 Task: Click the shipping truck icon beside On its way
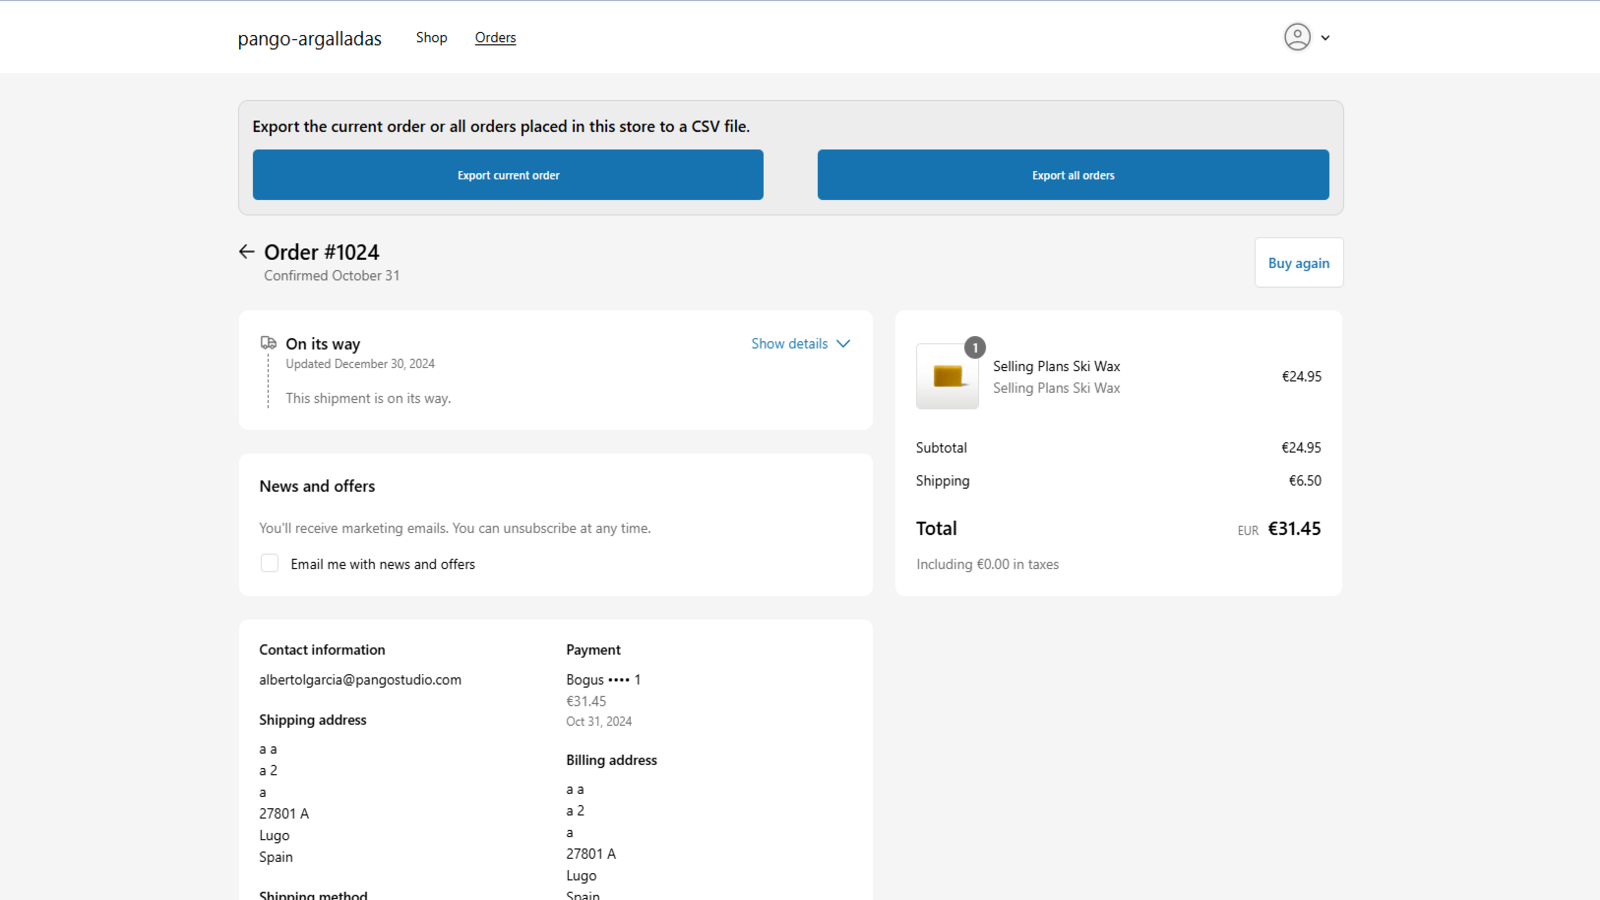pos(268,342)
